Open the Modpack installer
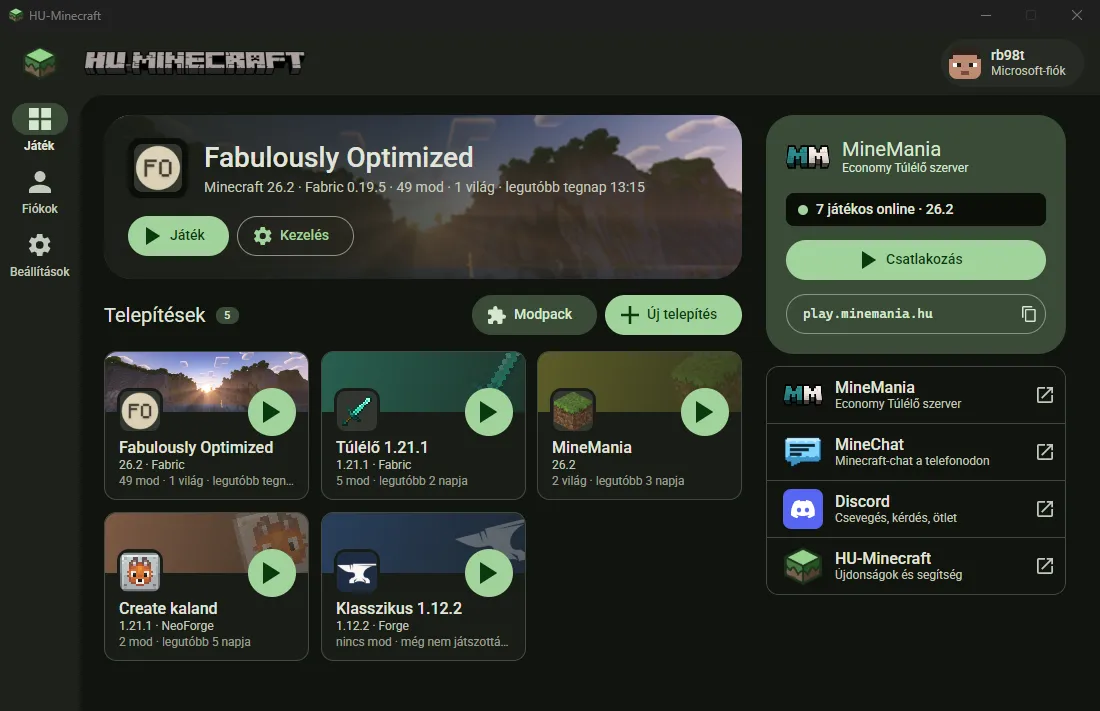 click(x=534, y=314)
